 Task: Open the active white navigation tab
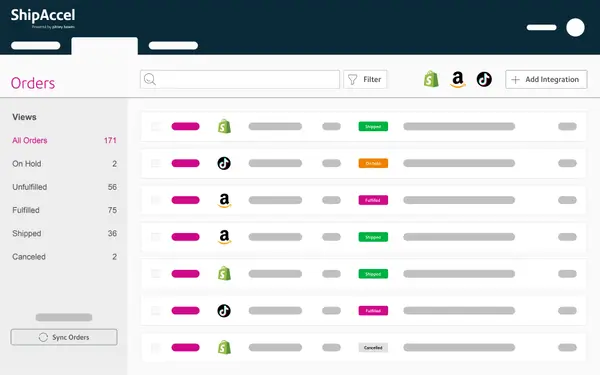click(x=104, y=46)
